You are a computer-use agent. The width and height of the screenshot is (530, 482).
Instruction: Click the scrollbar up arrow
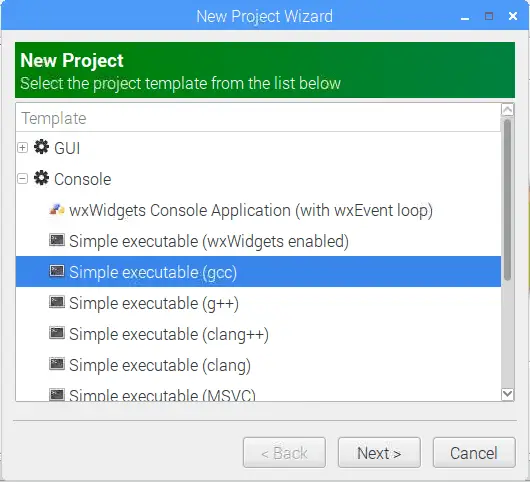[x=508, y=110]
